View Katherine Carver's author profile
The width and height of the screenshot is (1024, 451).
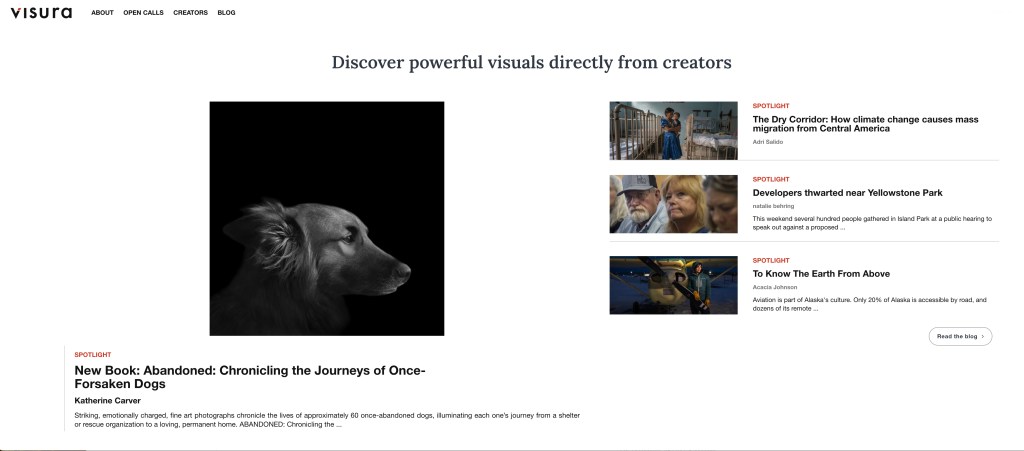[x=108, y=400]
